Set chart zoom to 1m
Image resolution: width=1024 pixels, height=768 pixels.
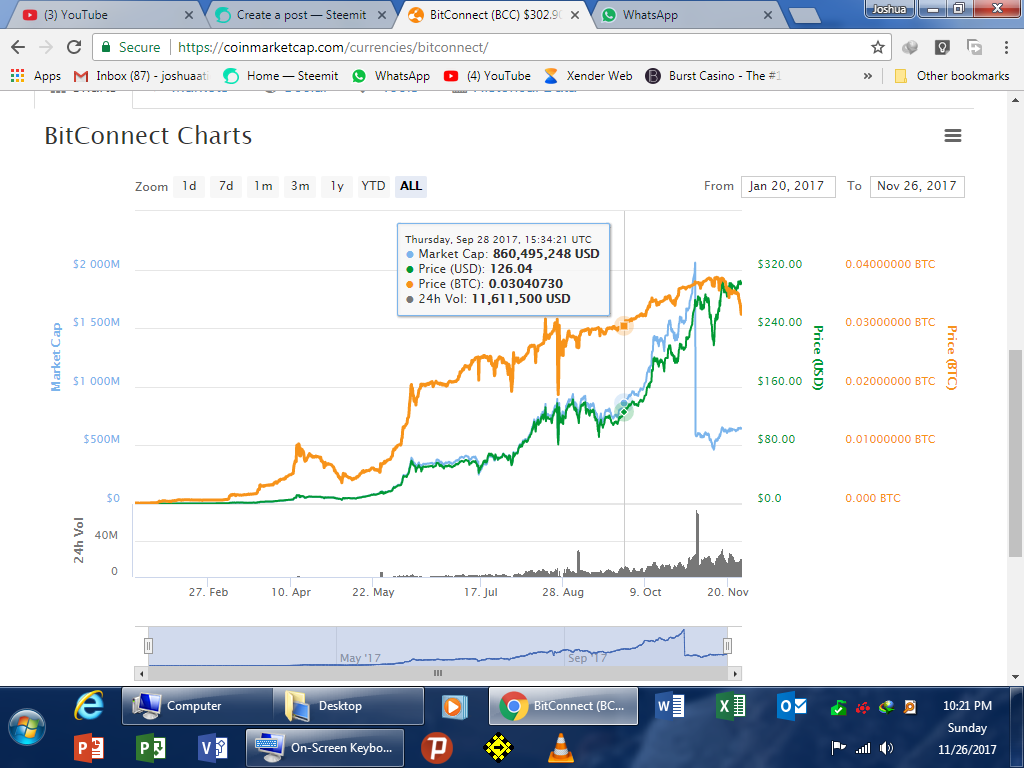pyautogui.click(x=263, y=186)
